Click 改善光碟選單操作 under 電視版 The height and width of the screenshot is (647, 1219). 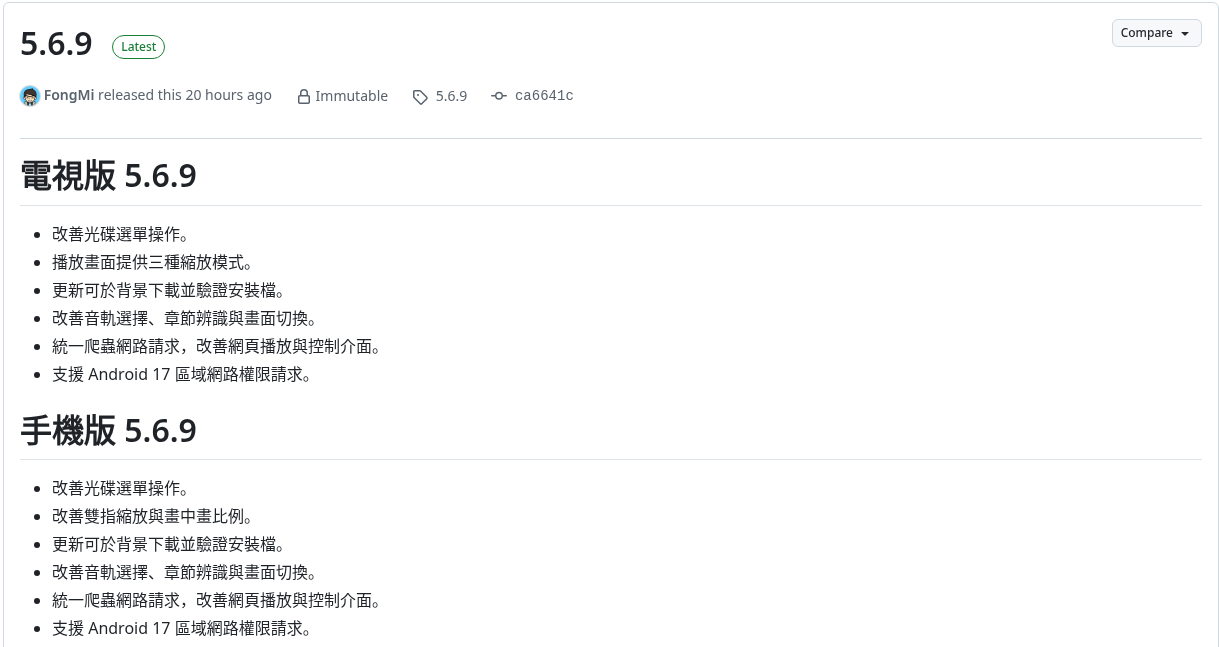click(x=121, y=234)
